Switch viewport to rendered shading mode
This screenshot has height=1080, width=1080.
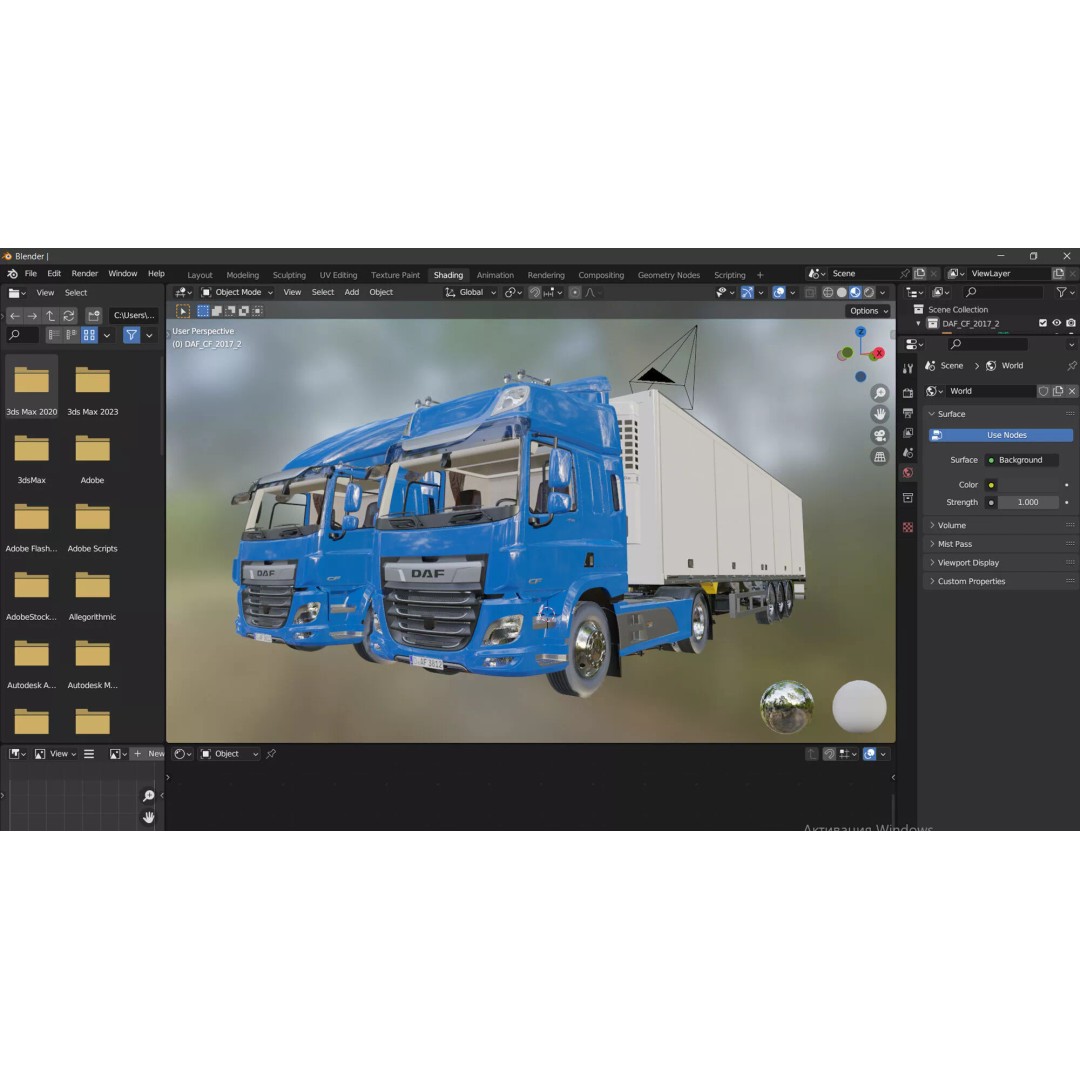click(x=868, y=292)
